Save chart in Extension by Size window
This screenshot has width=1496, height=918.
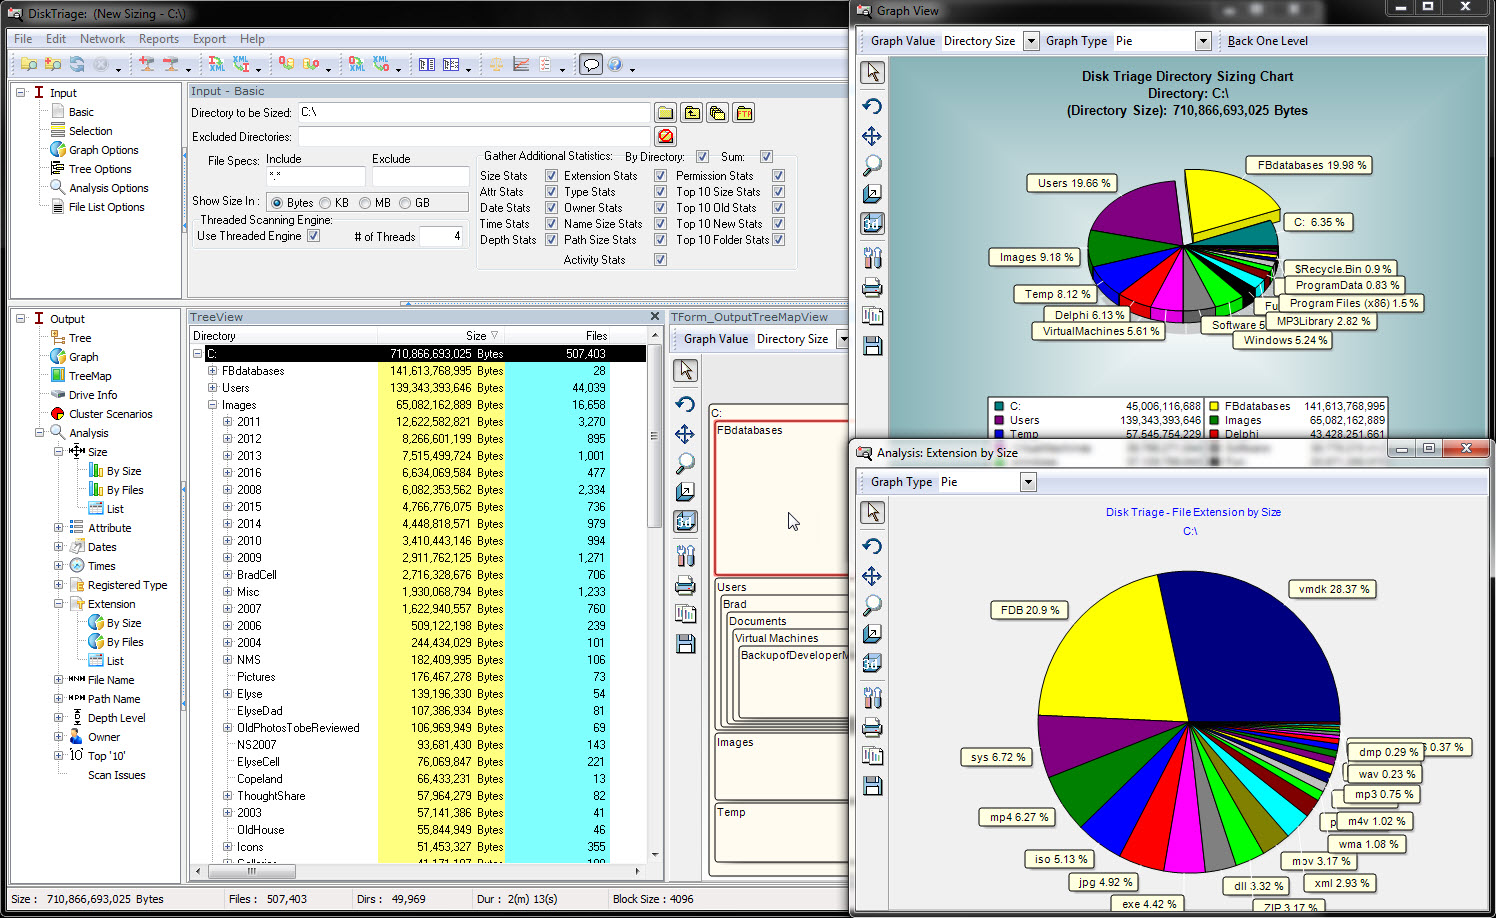point(872,786)
